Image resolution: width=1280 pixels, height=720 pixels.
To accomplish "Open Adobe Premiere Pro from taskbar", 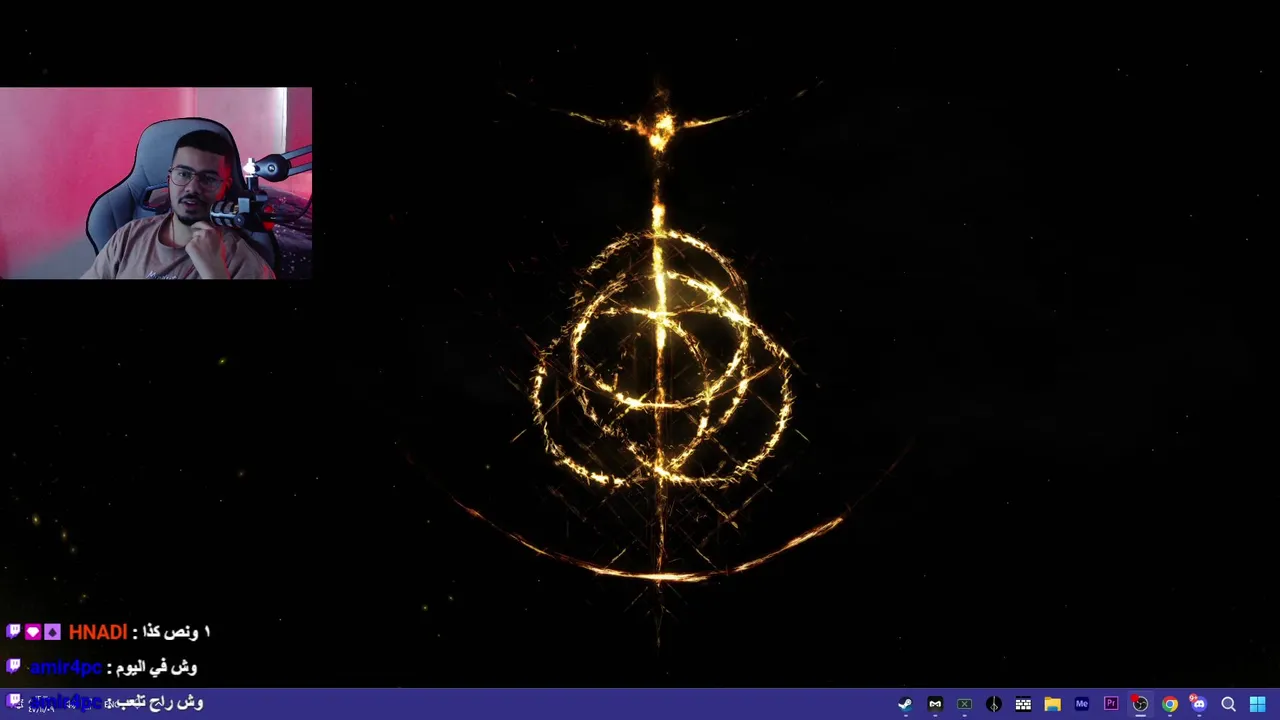I will [x=1111, y=704].
